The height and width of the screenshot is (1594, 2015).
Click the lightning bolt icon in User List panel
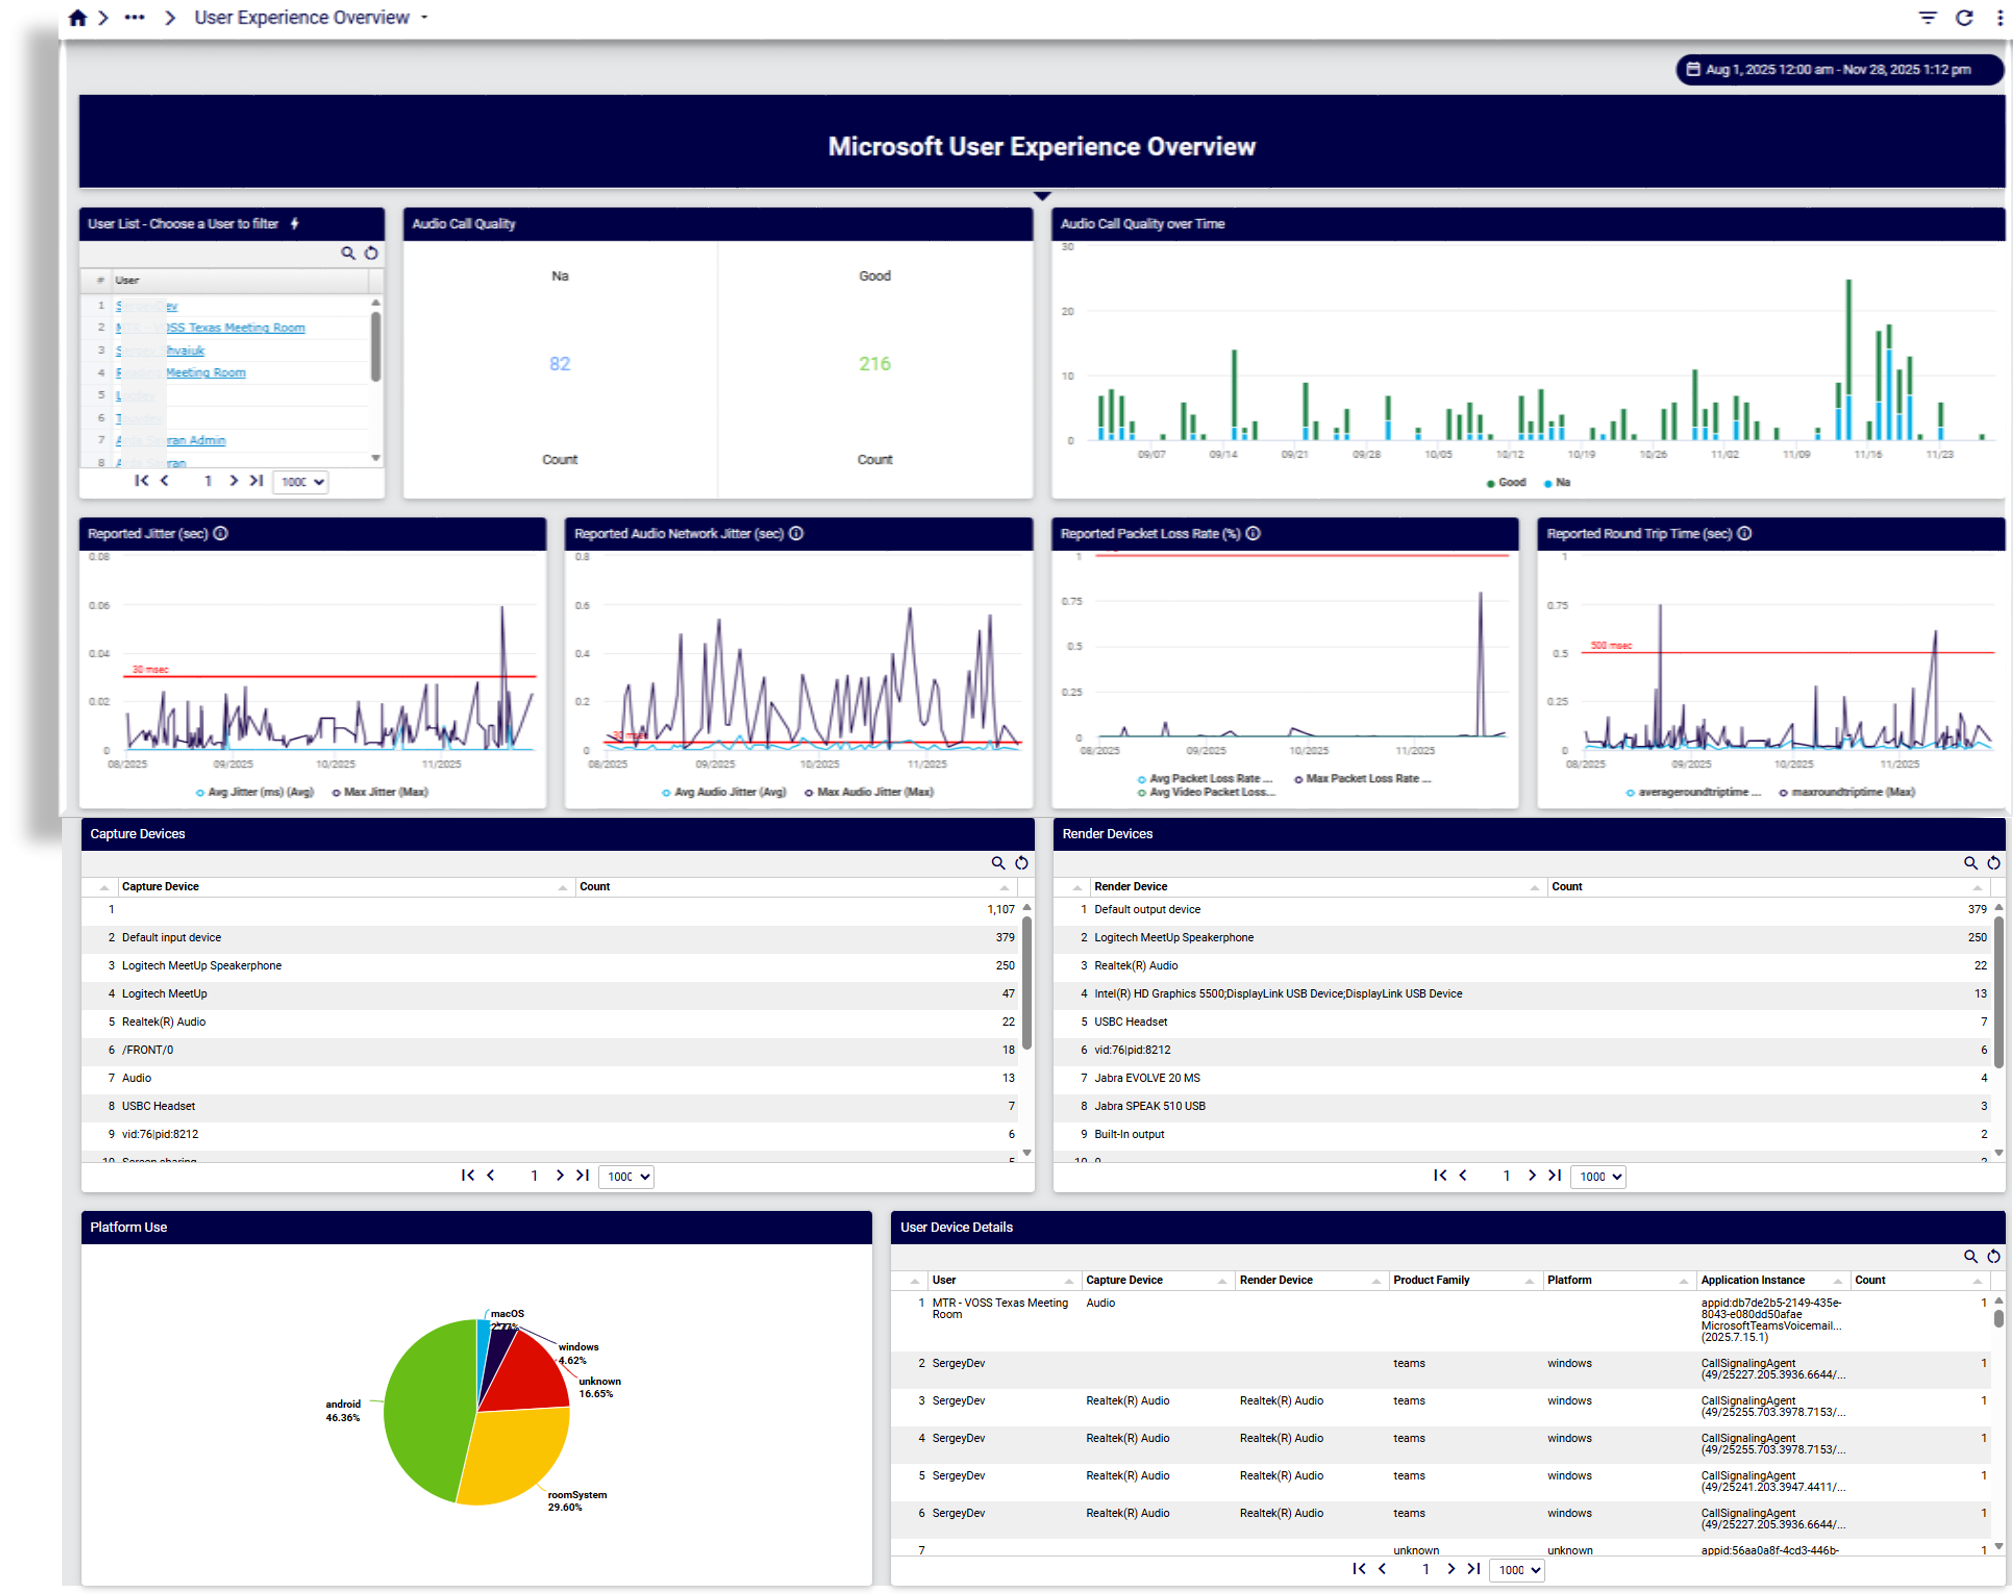point(296,224)
